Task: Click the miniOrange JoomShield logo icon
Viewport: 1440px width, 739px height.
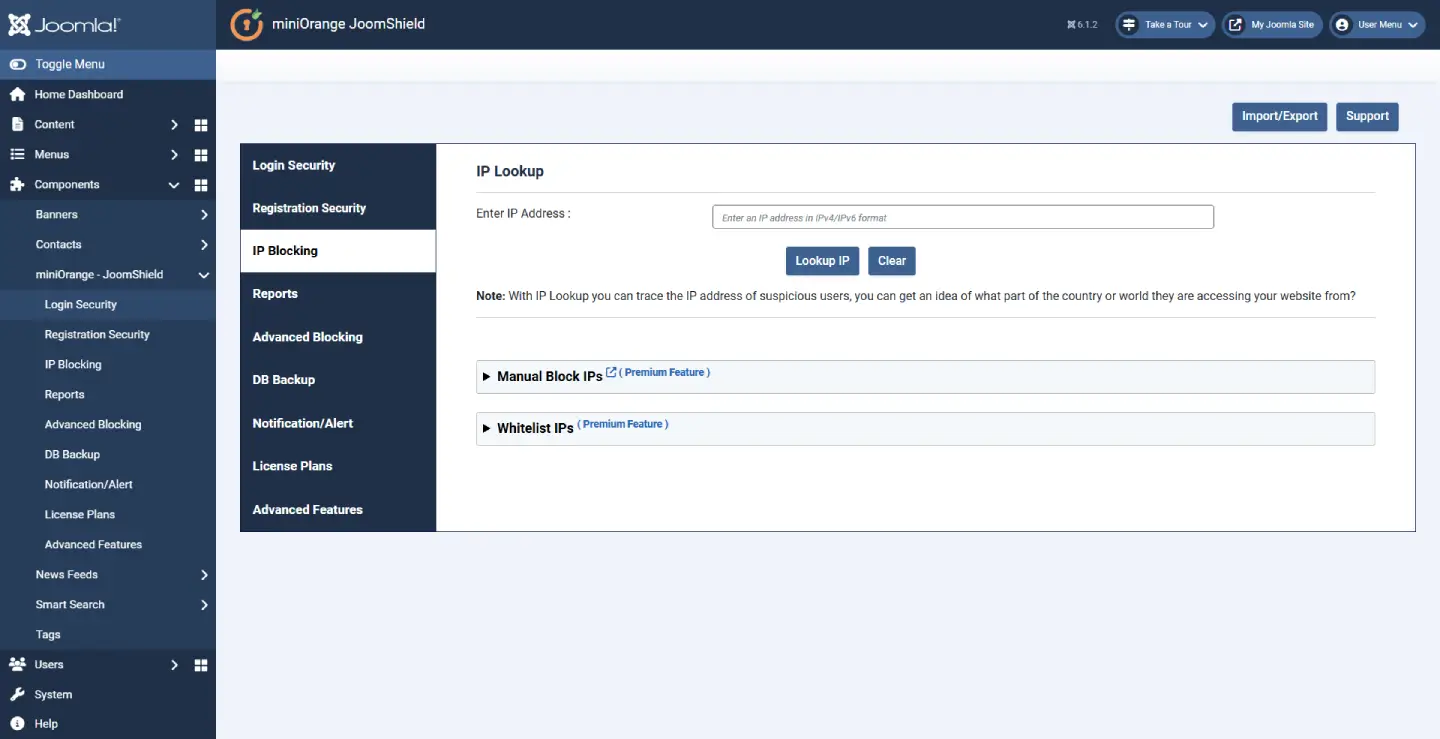Action: click(246, 24)
